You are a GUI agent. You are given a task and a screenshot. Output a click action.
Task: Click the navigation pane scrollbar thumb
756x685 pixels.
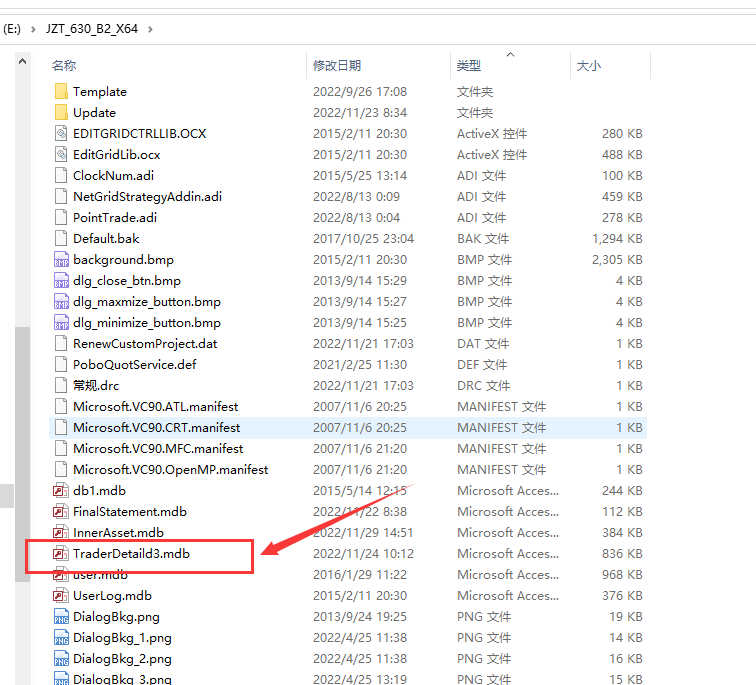[x=22, y=454]
